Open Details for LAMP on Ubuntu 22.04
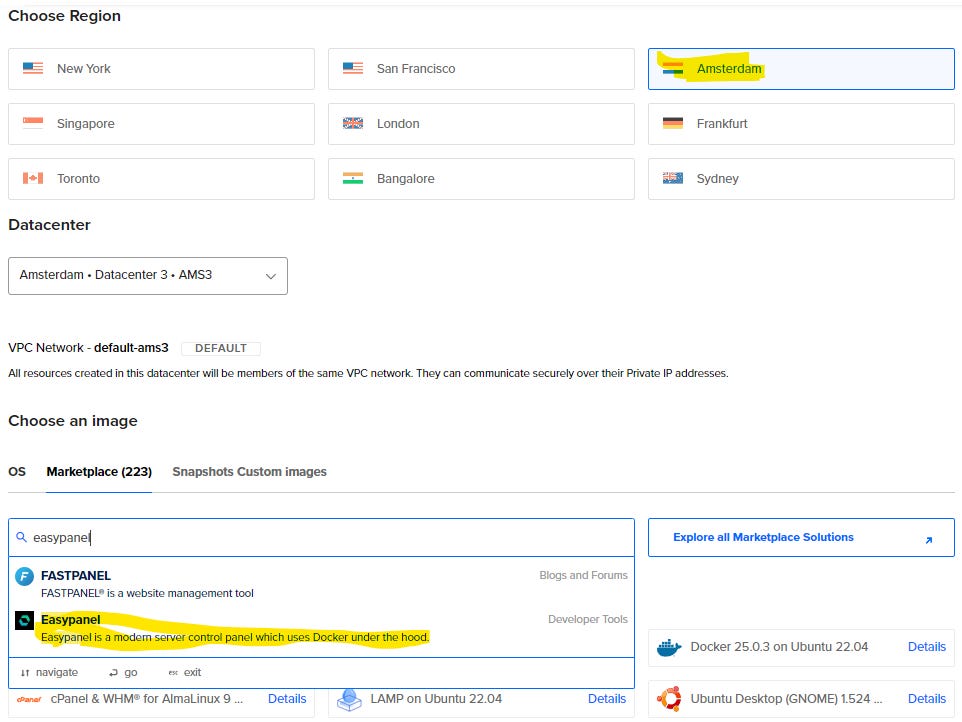The image size is (962, 722). pos(607,699)
